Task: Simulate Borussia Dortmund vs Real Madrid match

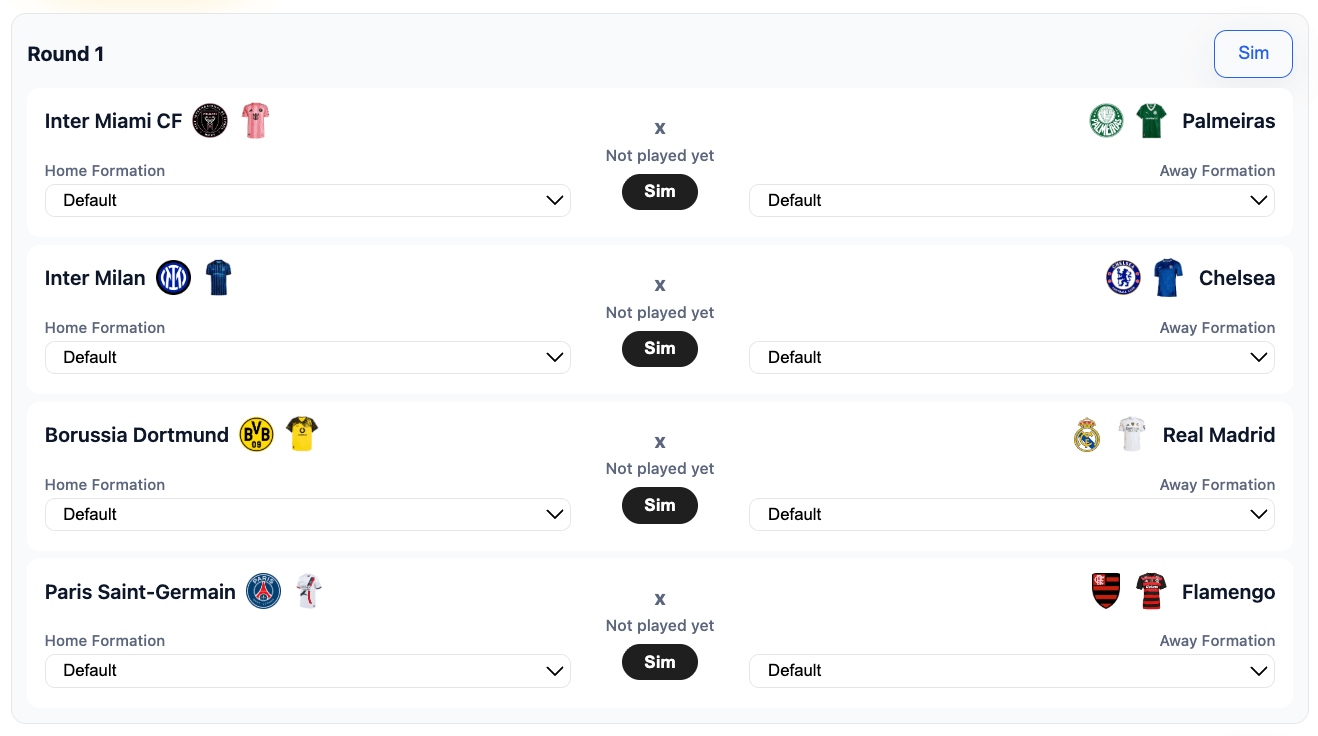Action: pos(660,506)
